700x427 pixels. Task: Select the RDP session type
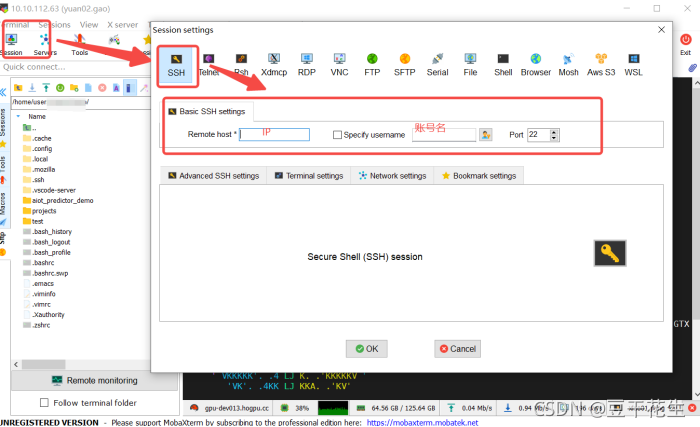point(307,65)
